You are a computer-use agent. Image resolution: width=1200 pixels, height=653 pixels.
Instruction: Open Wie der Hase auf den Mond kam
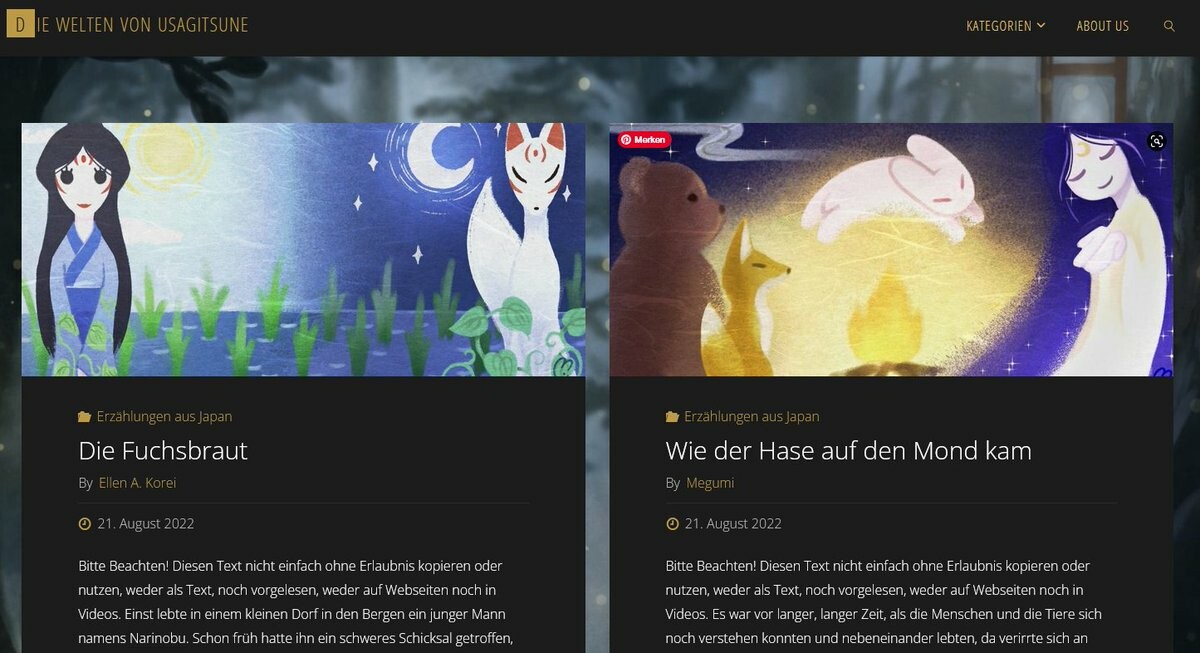(849, 451)
